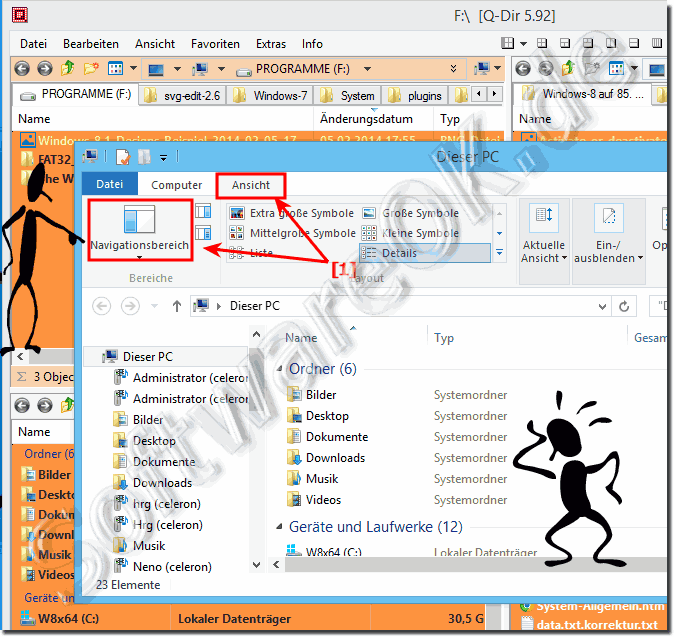Switch to the Ansicht ribbon tab in Explorer

[251, 185]
